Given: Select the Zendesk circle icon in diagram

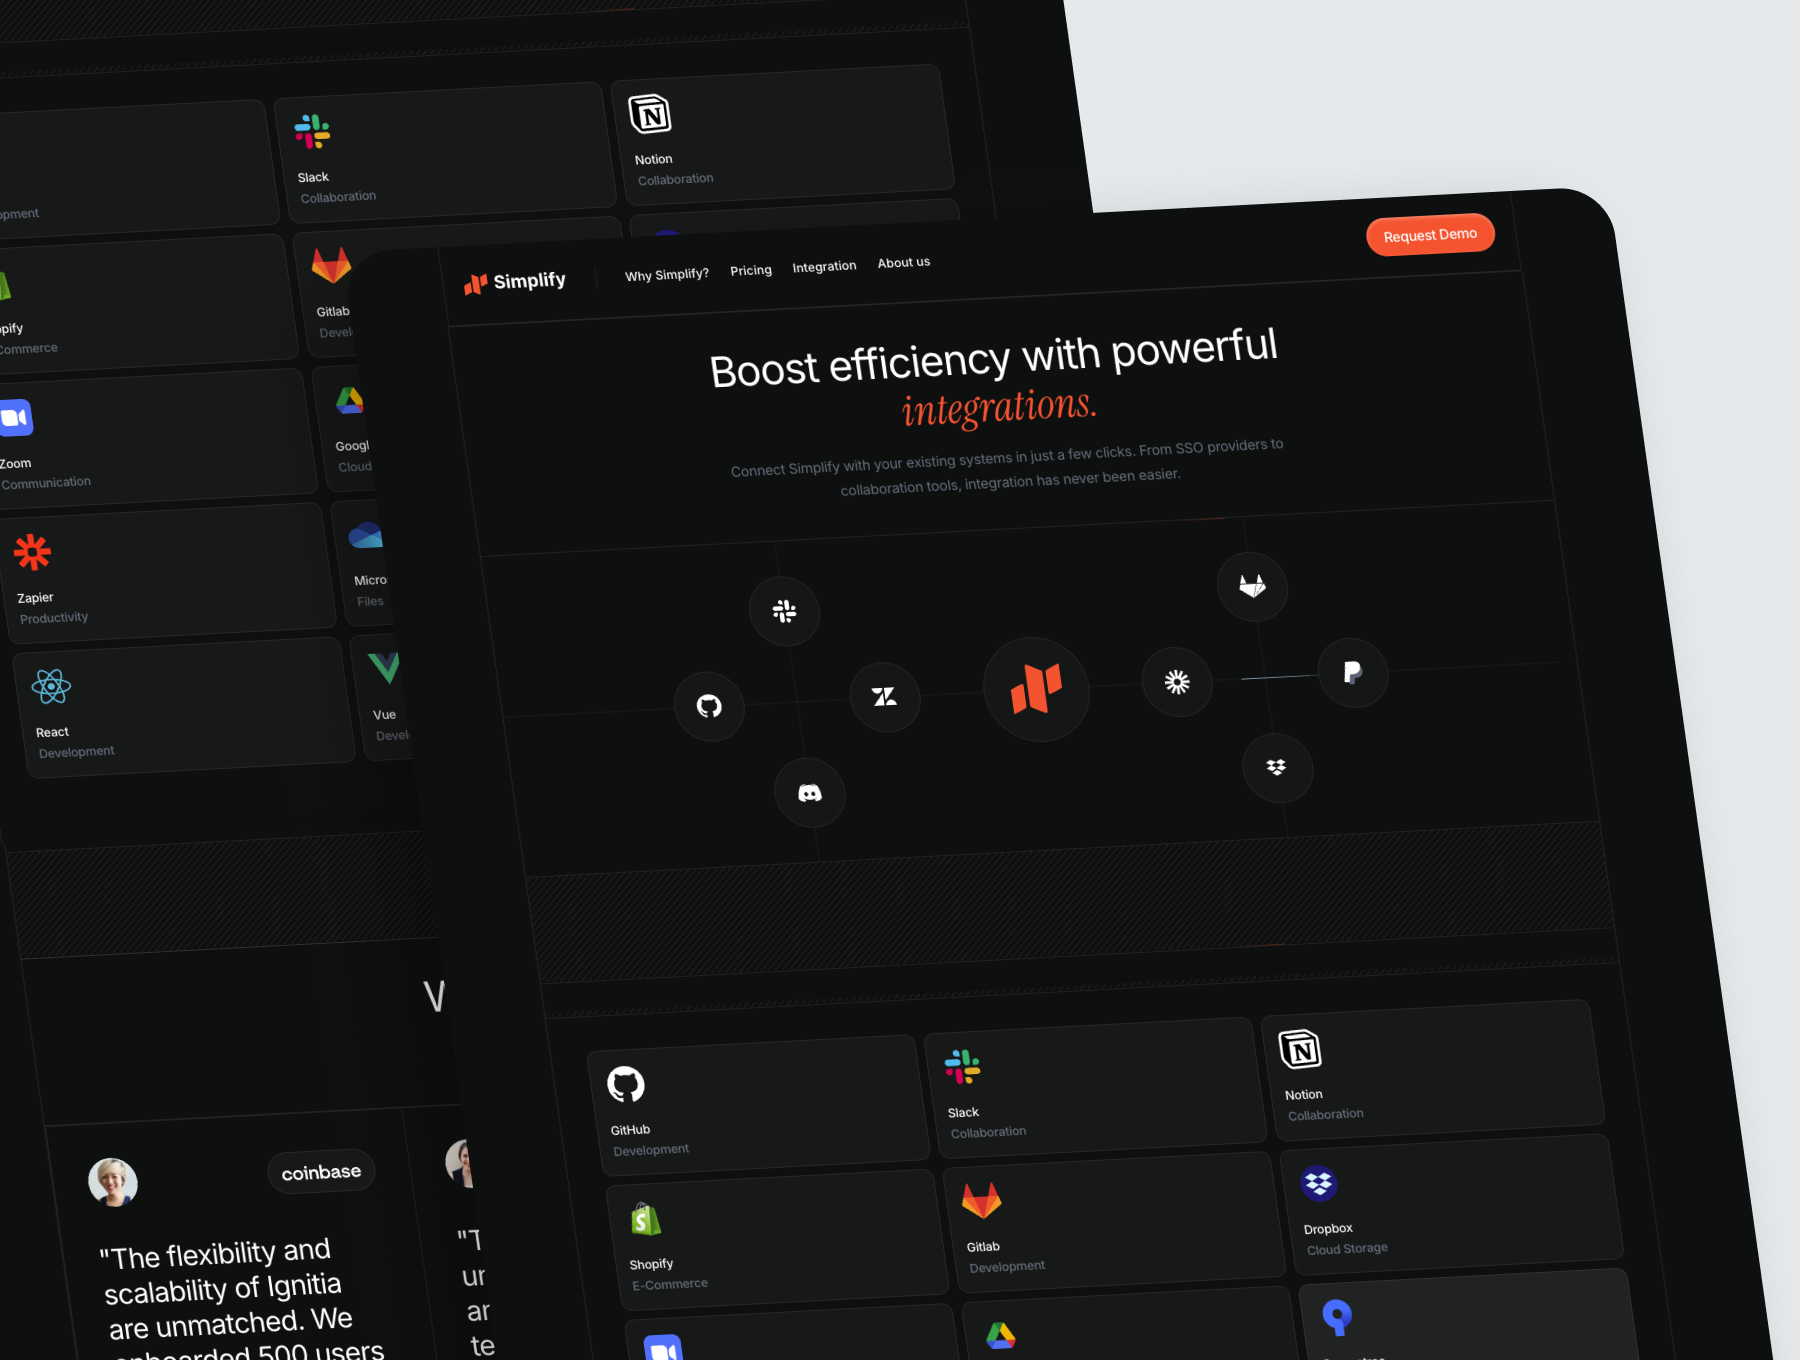Looking at the screenshot, I should point(884,696).
